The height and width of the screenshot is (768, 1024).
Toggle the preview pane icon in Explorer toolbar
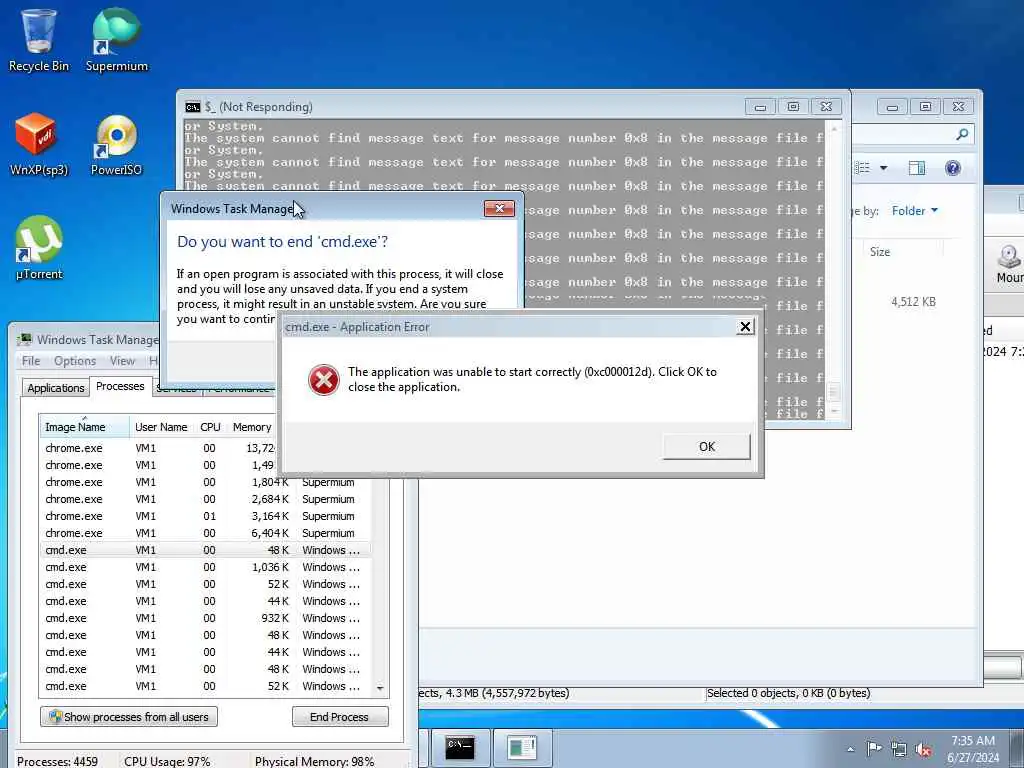click(x=916, y=168)
